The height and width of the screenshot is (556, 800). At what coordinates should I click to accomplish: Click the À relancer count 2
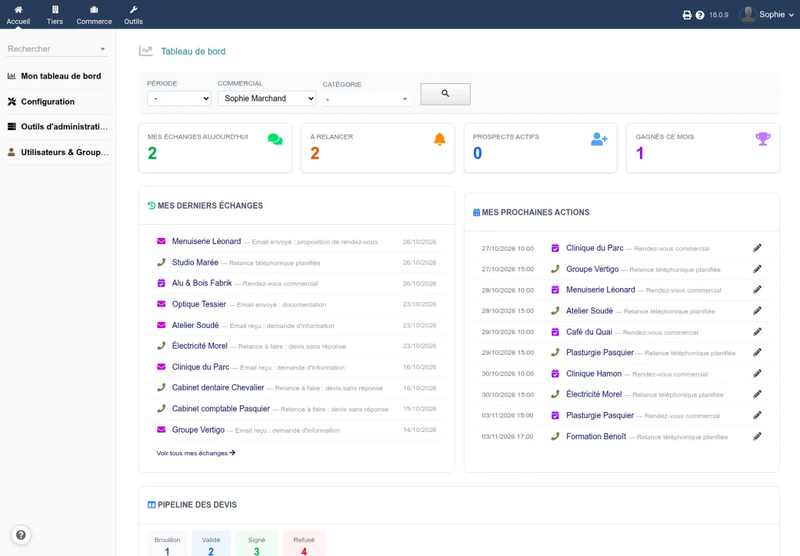click(x=315, y=153)
